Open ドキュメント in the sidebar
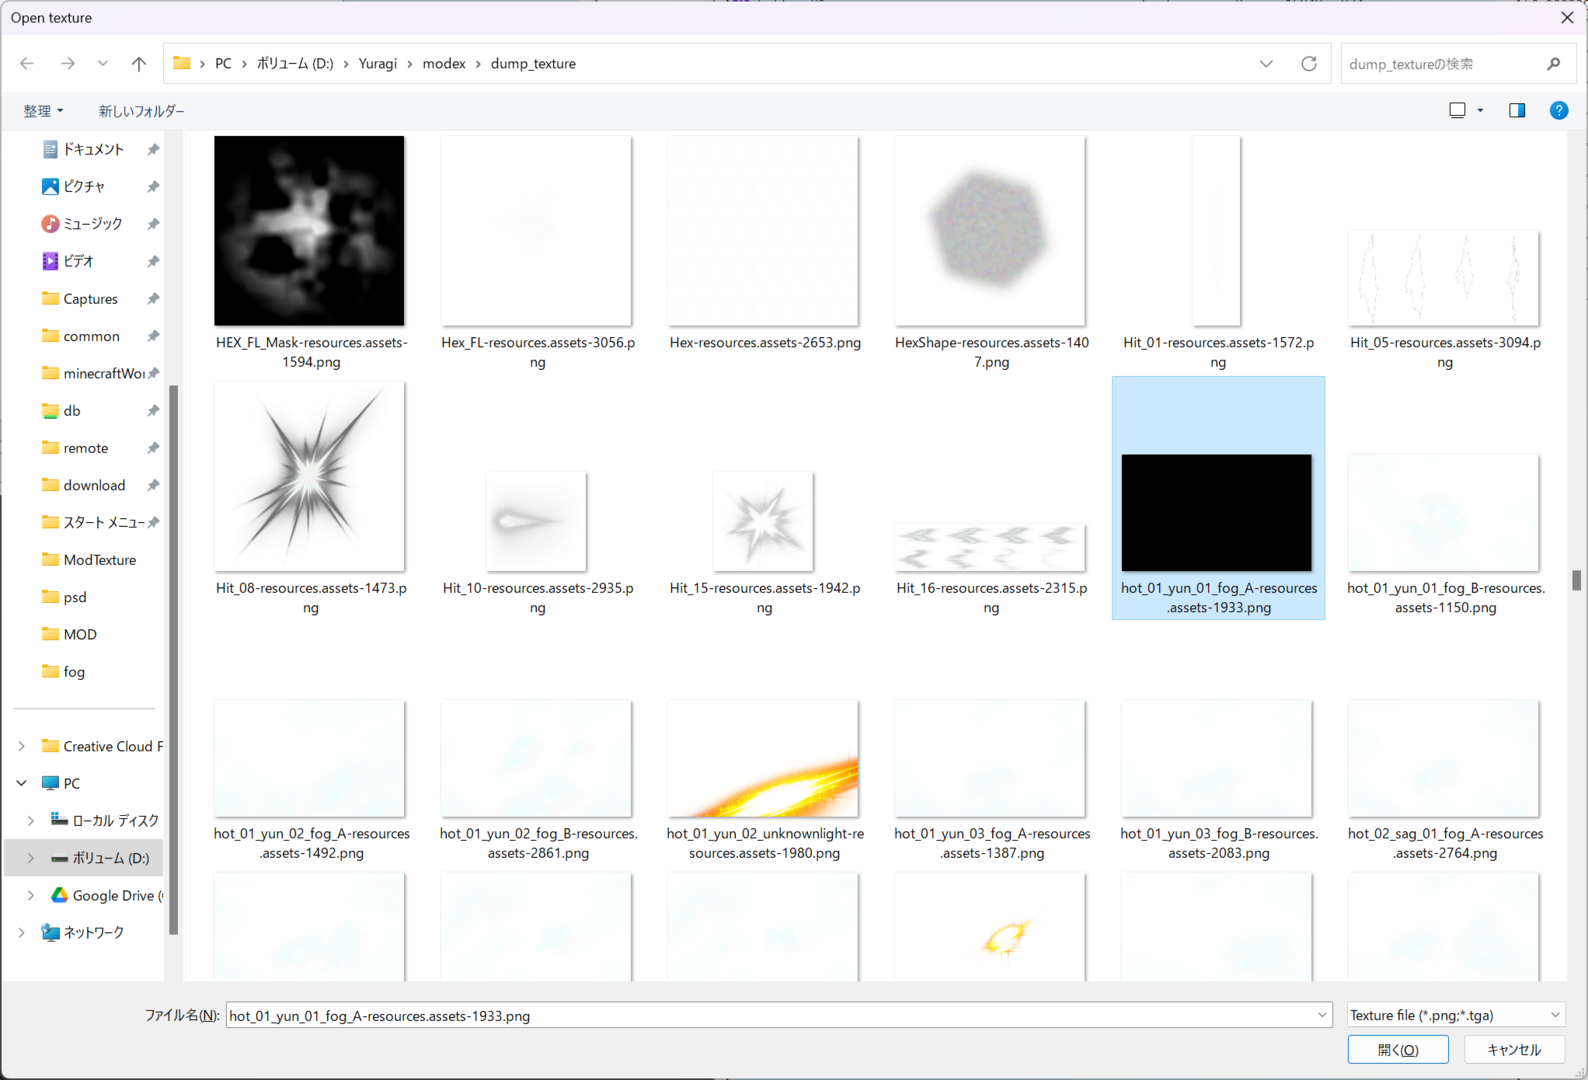The image size is (1588, 1080). point(94,149)
